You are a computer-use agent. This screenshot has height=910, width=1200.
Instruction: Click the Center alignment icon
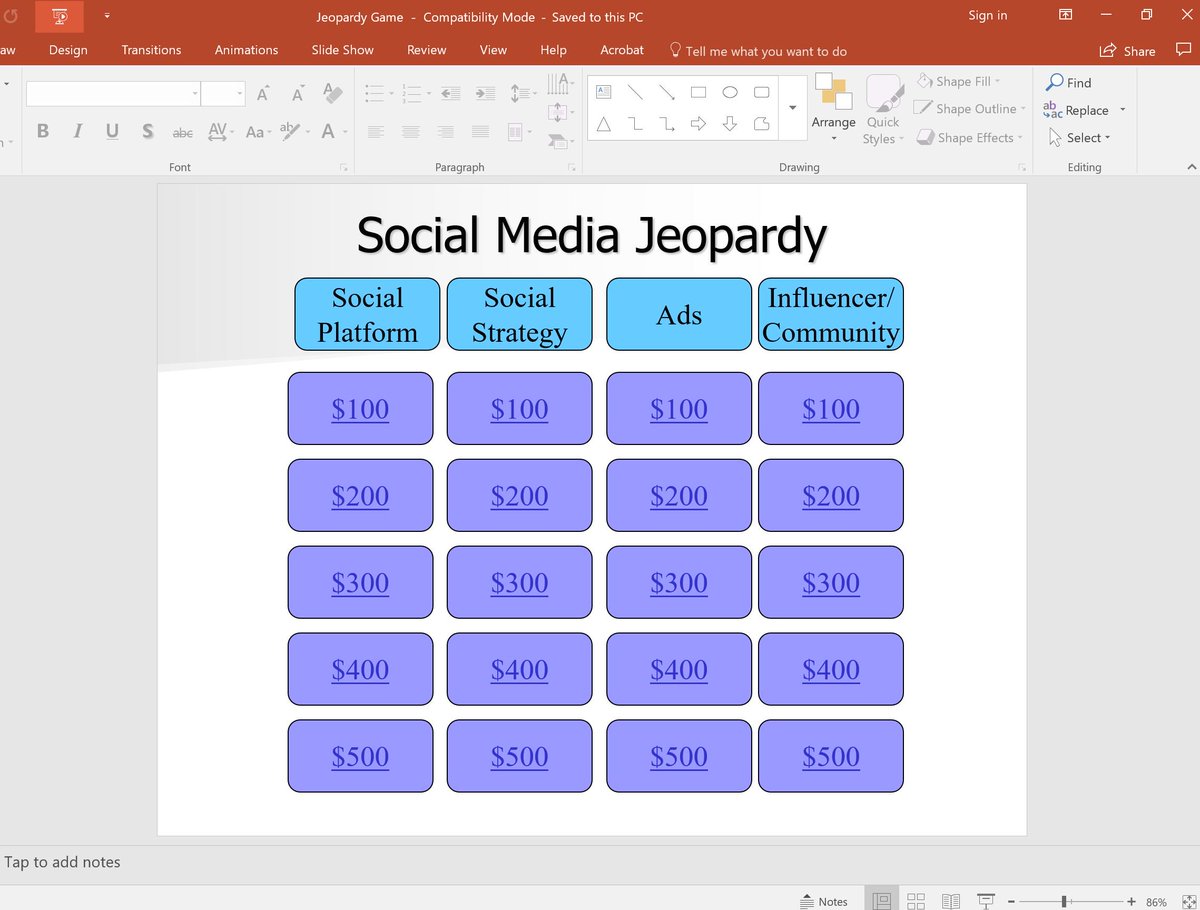[411, 132]
